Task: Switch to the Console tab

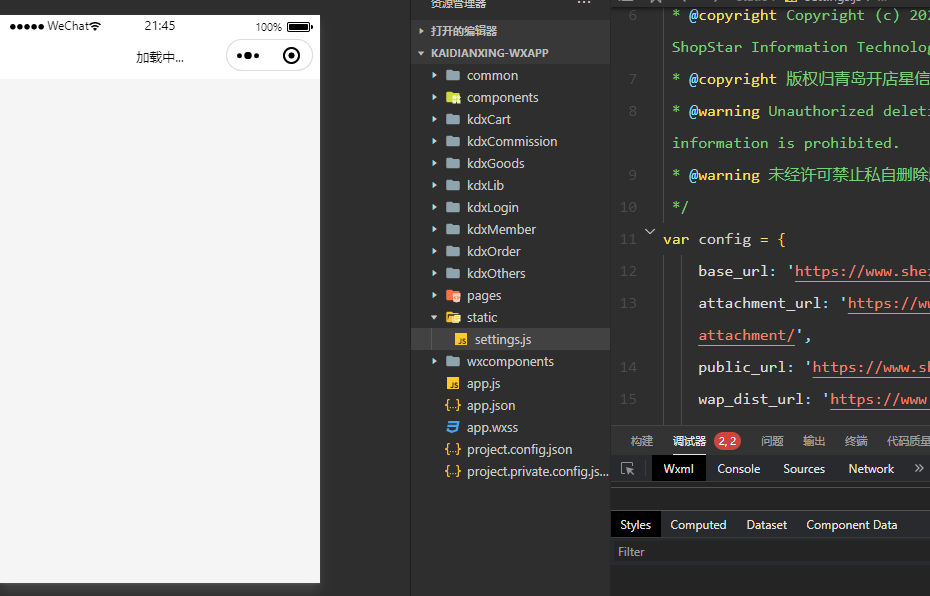Action: (x=738, y=469)
